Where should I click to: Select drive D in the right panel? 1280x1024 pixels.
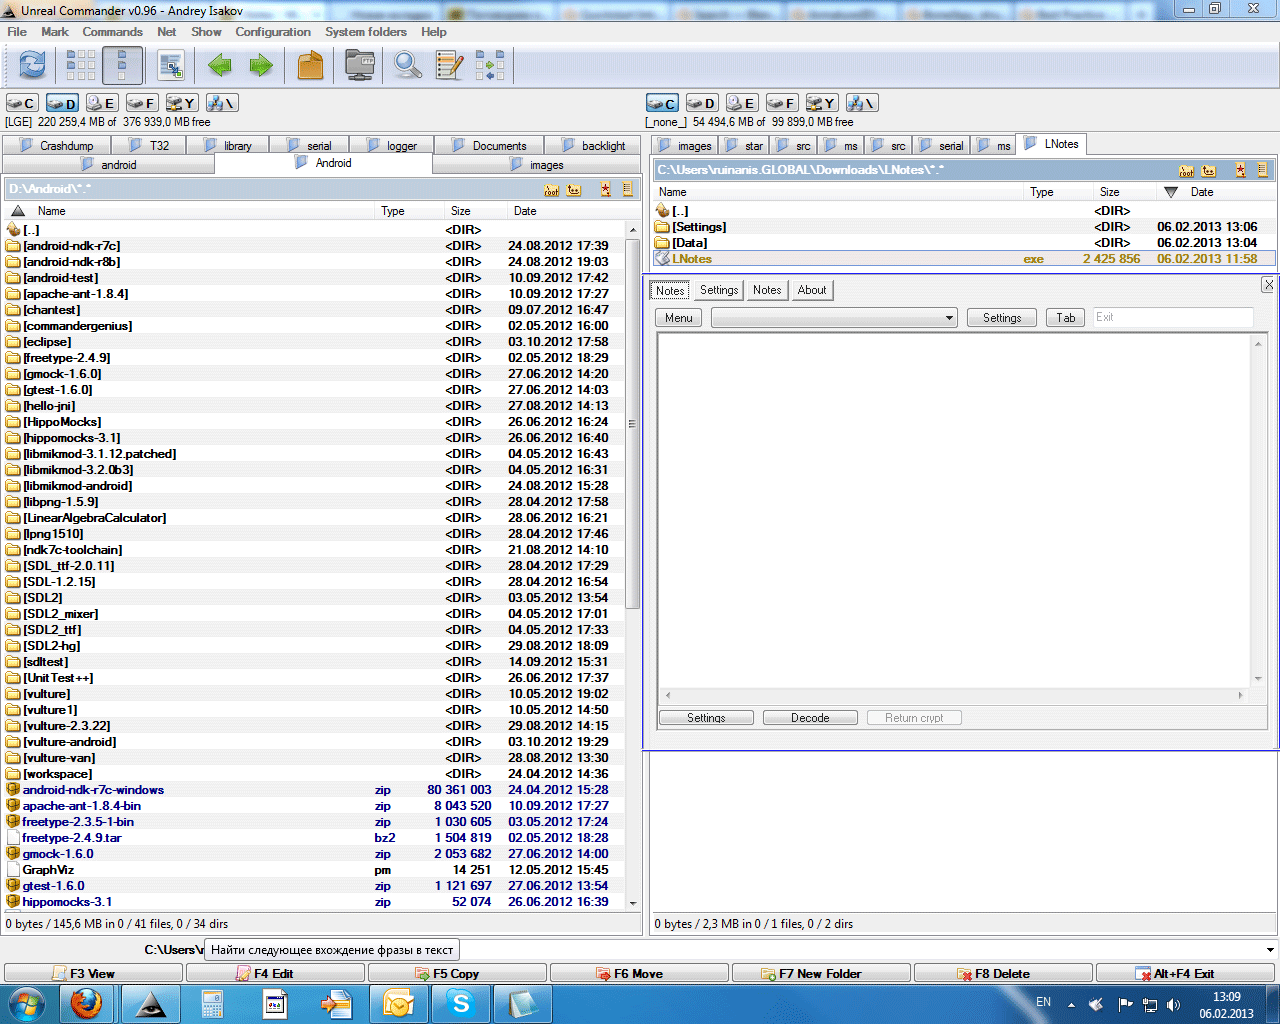[702, 103]
